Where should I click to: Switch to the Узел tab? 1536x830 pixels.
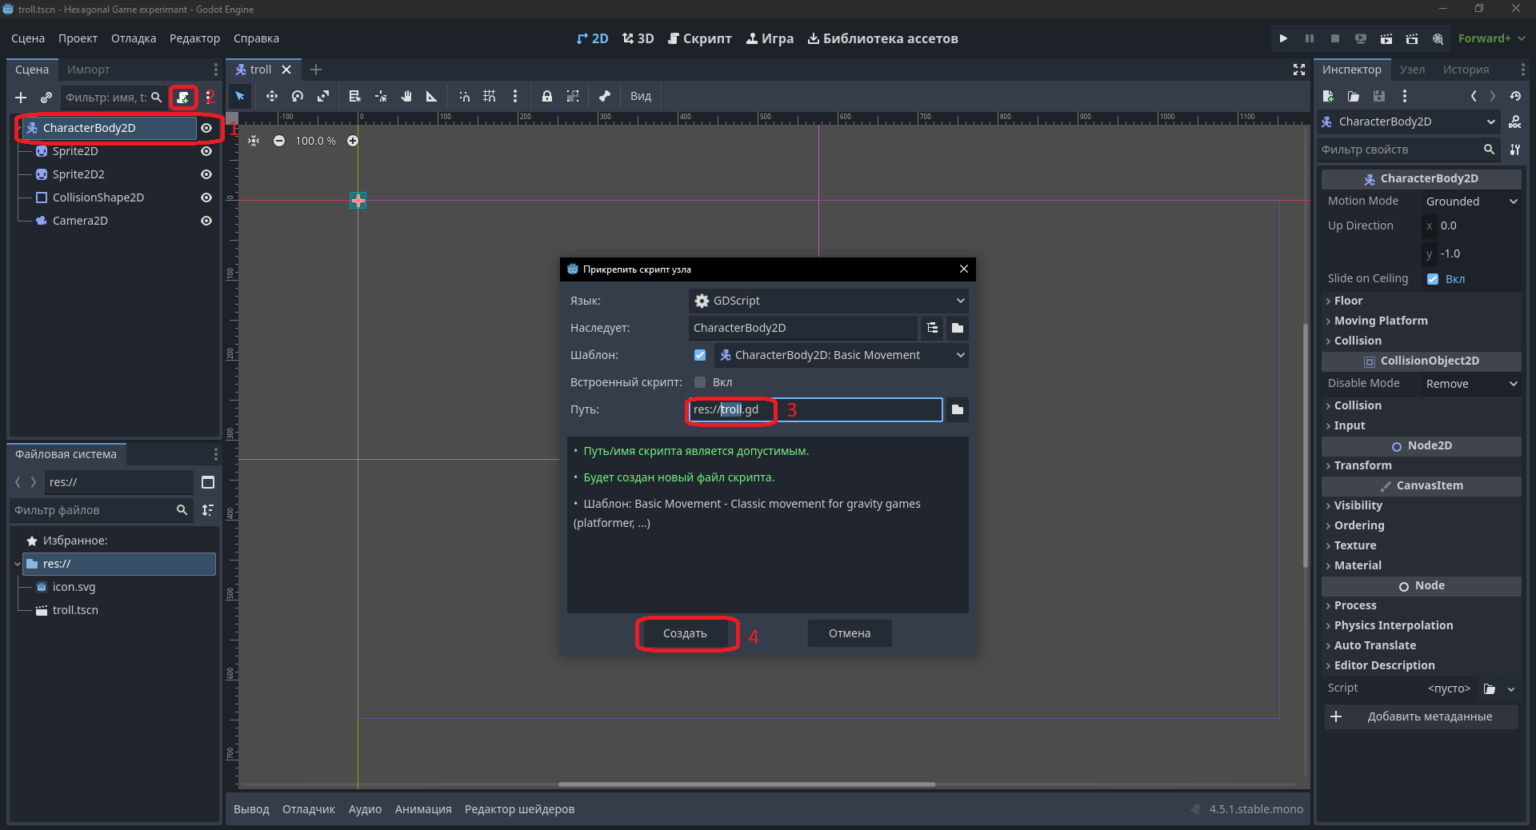1412,69
